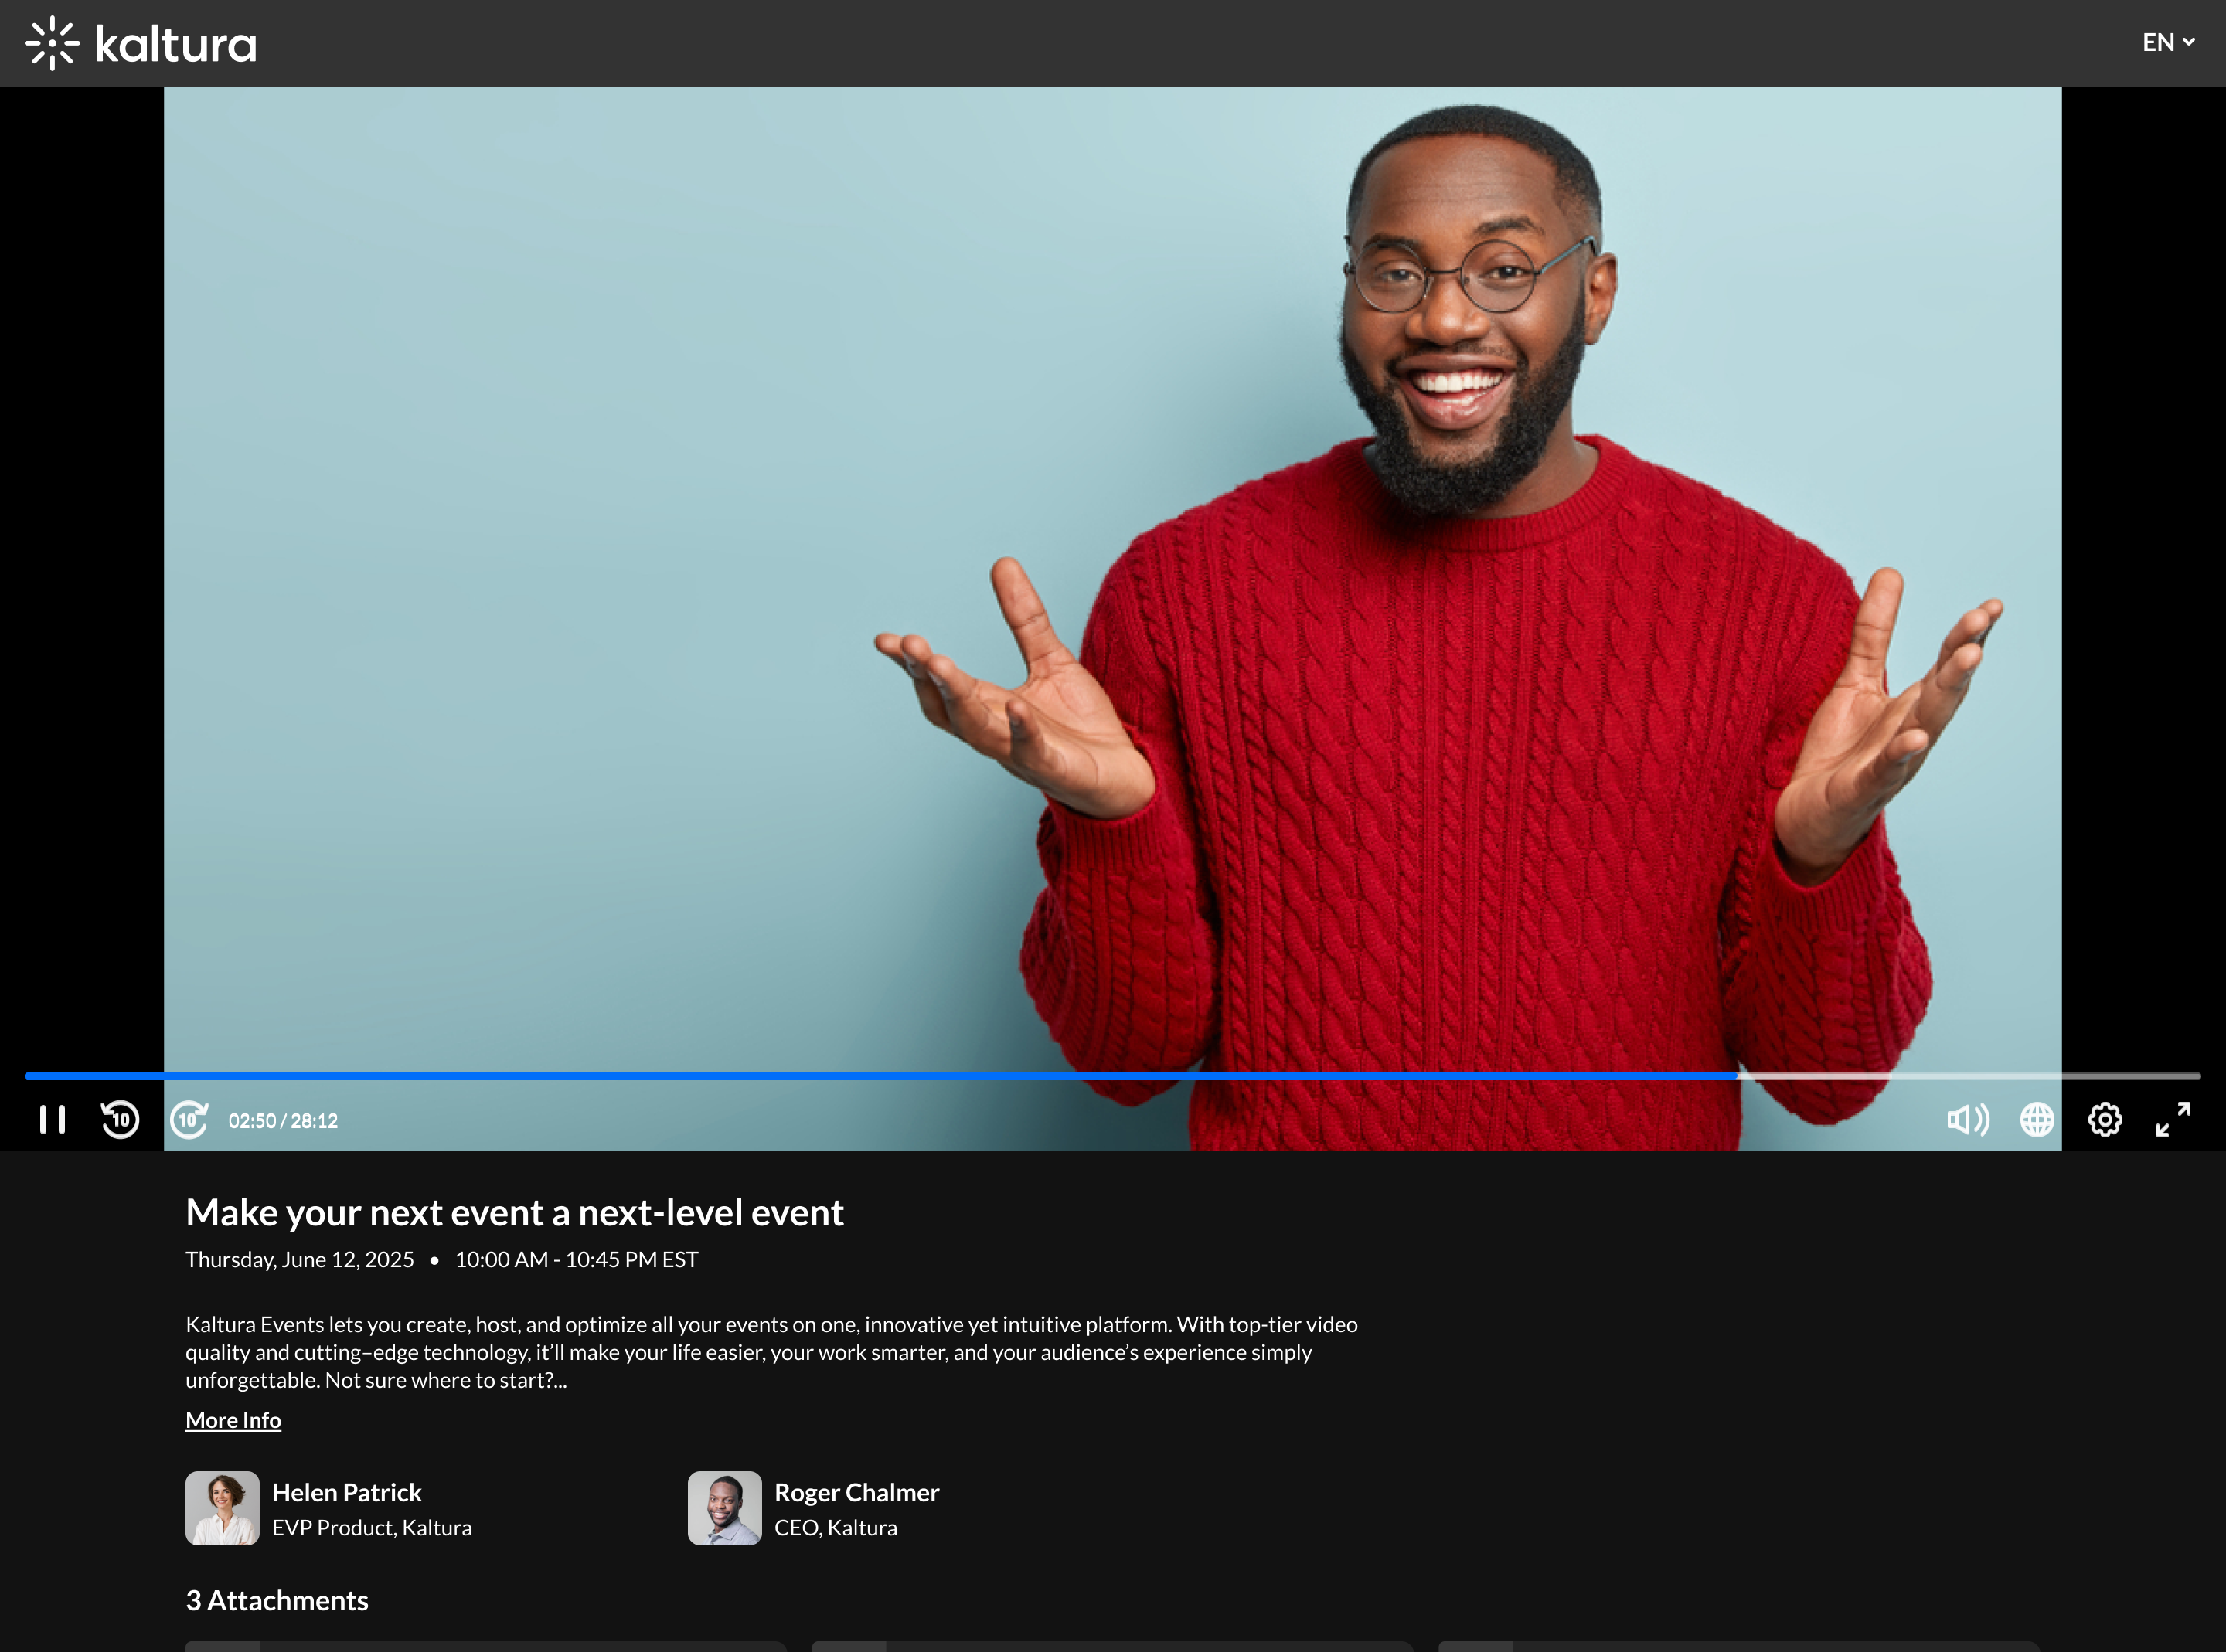This screenshot has width=2226, height=1652.
Task: Expand the EN chevron arrow
Action: (2189, 43)
